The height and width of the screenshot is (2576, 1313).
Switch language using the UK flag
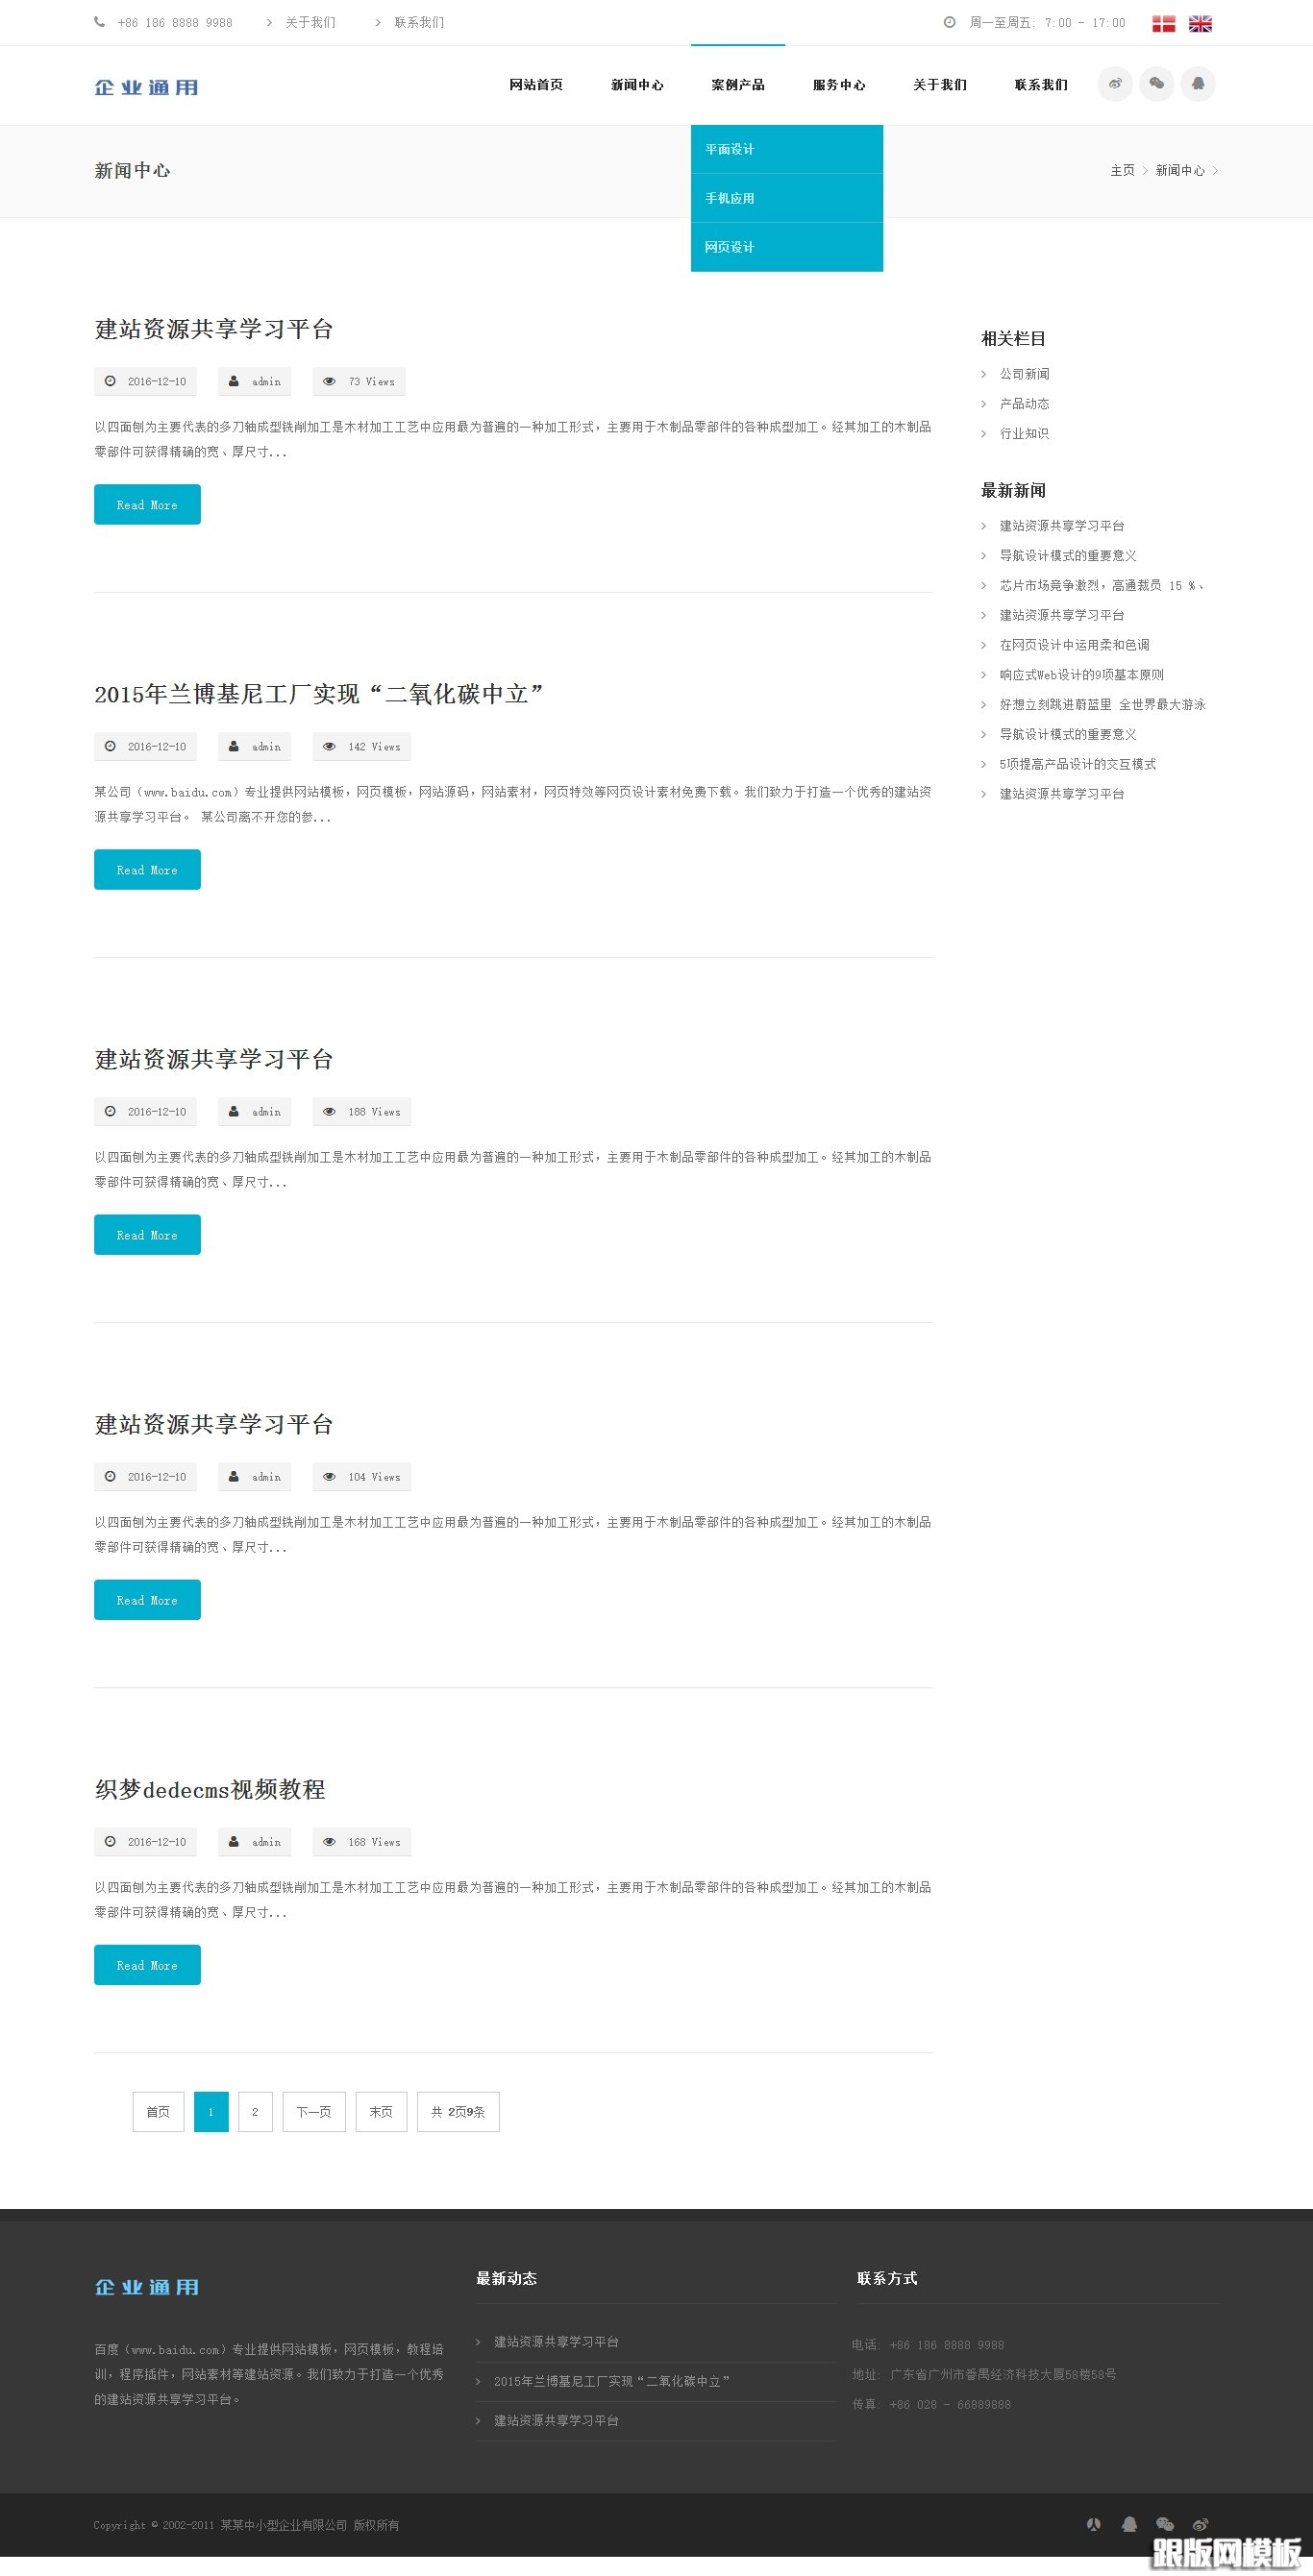1200,24
